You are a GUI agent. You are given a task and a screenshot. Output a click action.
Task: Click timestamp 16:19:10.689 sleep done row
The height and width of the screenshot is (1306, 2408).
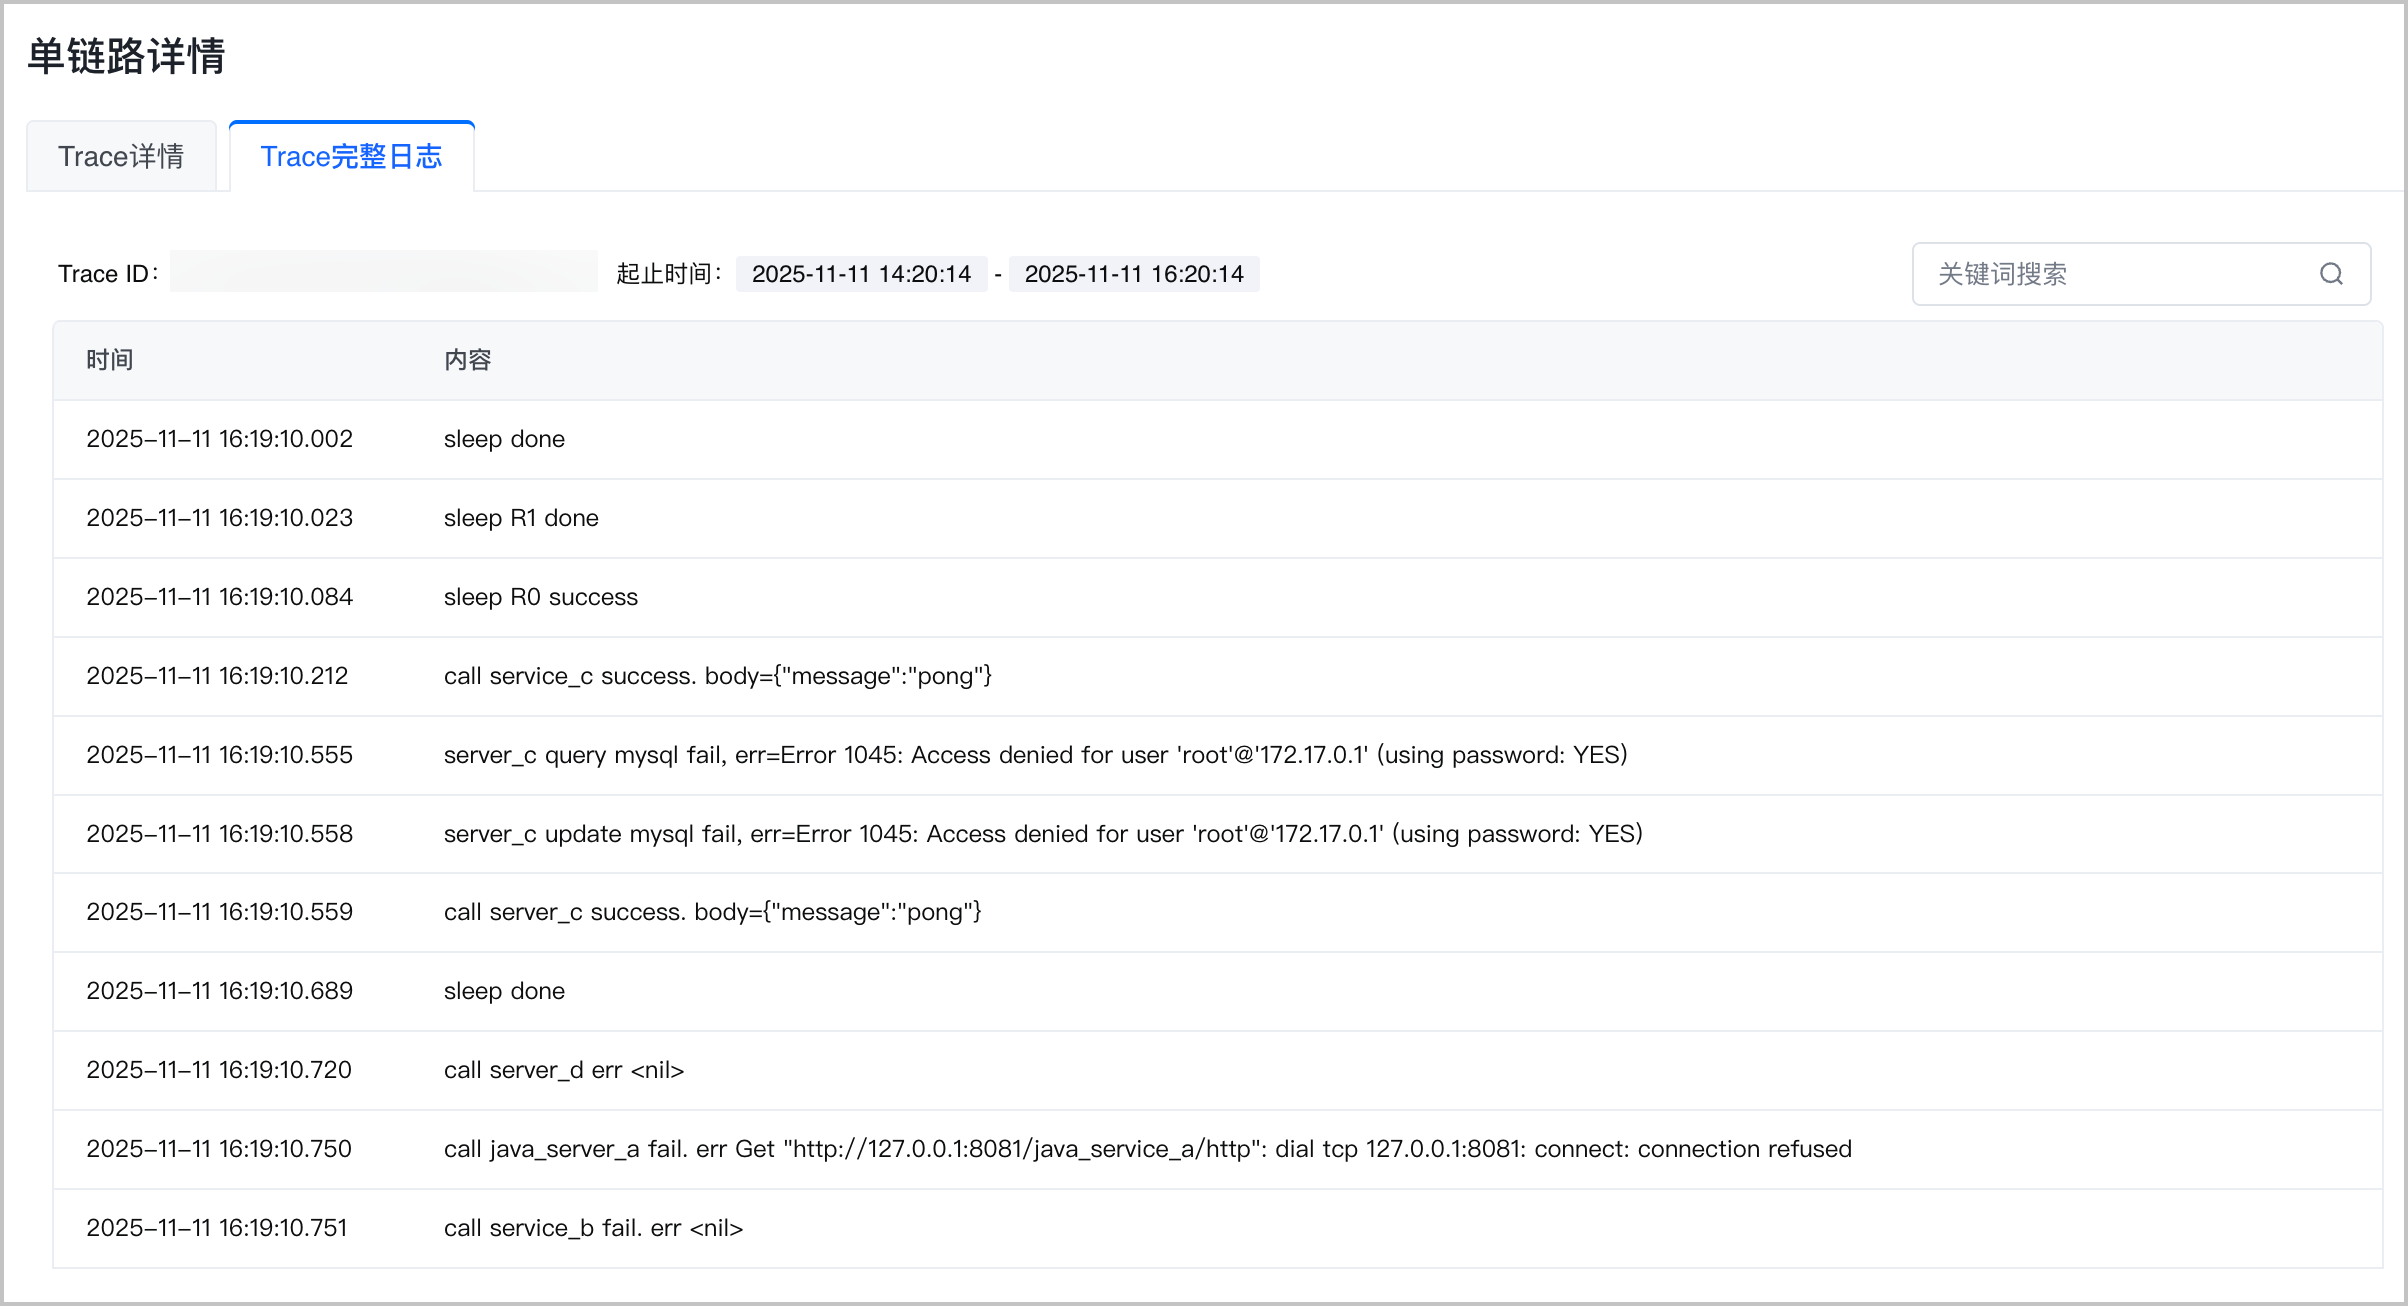220,991
